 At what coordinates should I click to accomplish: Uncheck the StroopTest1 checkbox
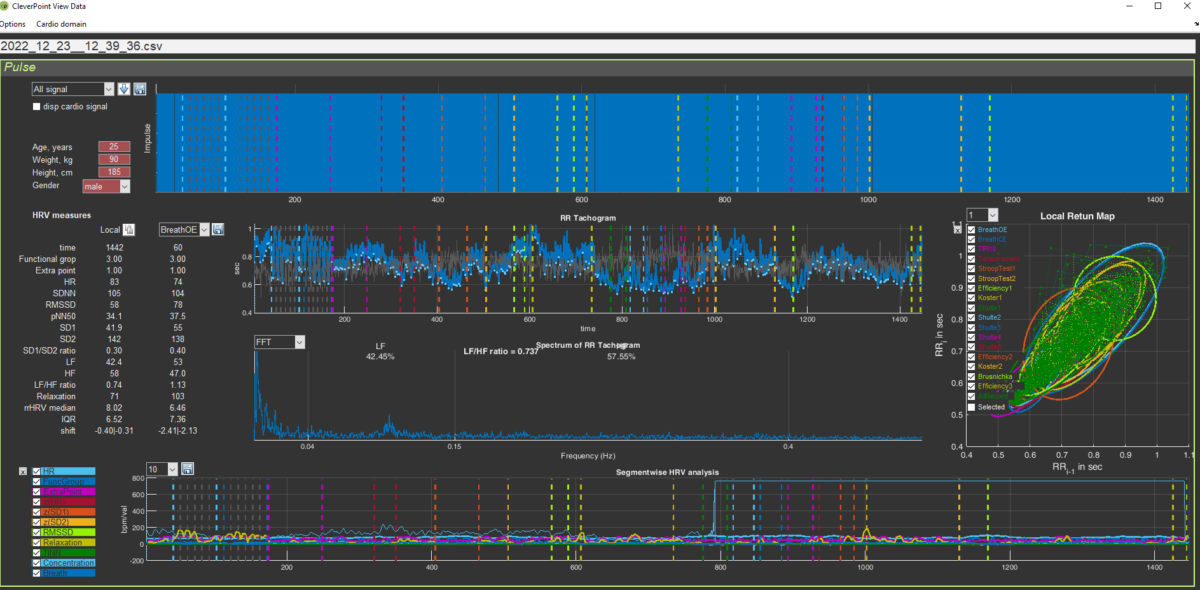(x=971, y=269)
